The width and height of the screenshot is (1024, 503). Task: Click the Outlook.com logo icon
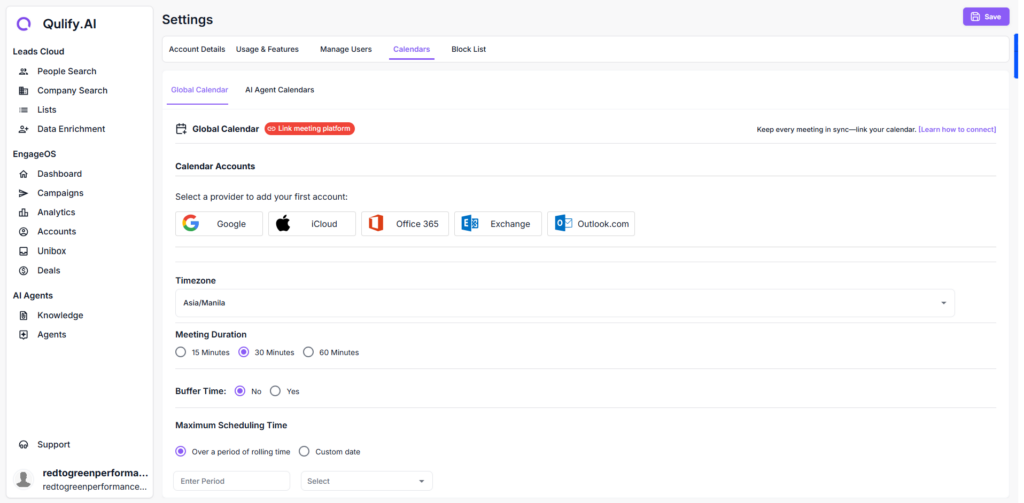[563, 223]
